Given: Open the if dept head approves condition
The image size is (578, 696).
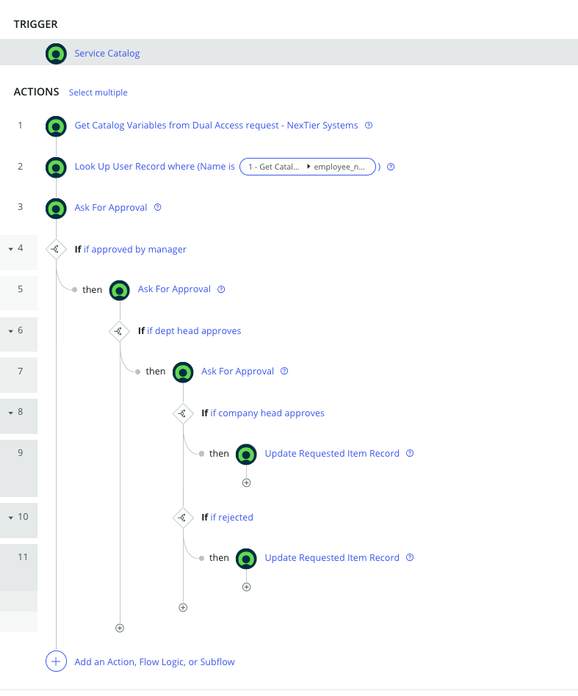Looking at the screenshot, I should coord(194,331).
